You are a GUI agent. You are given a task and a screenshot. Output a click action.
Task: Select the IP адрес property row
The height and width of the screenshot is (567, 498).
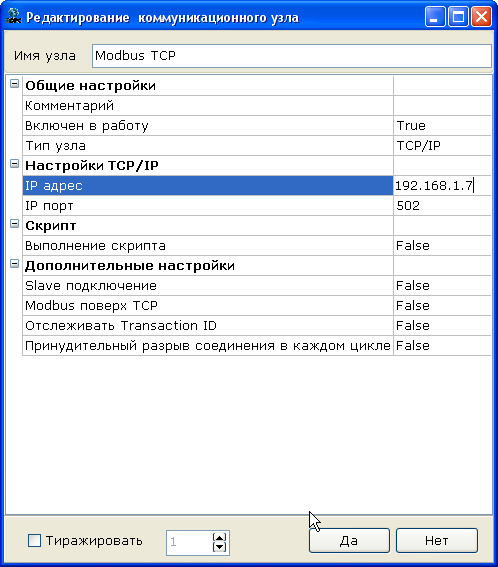tap(208, 186)
